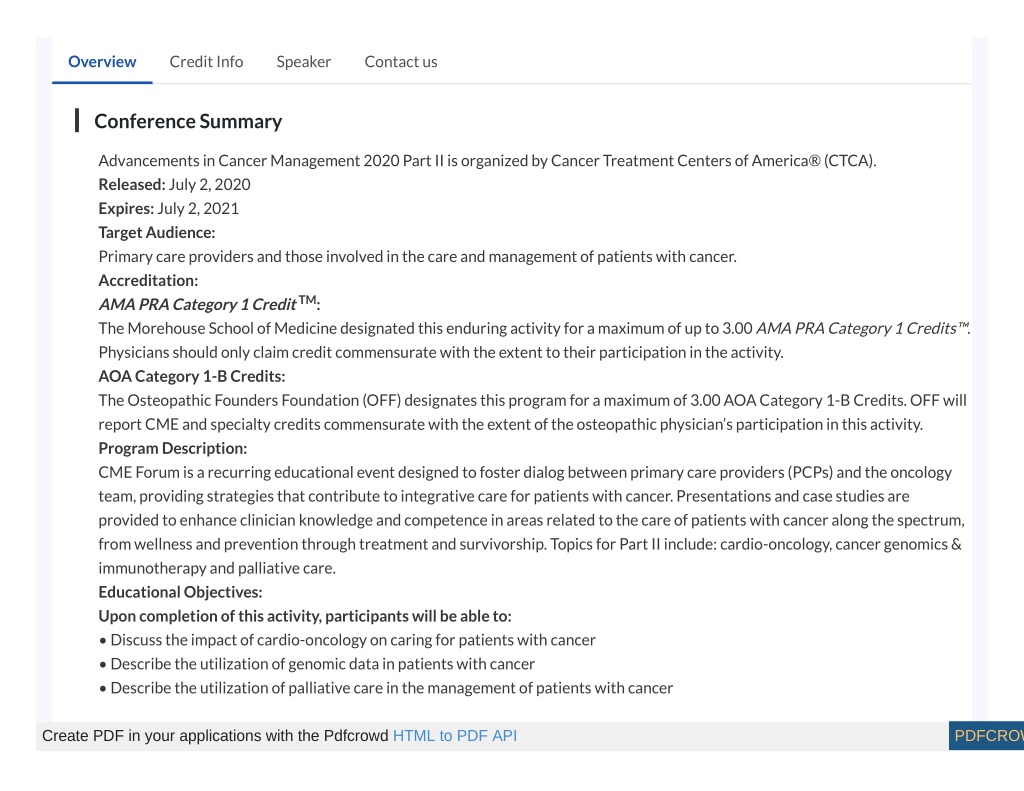This screenshot has width=1024, height=791.
Task: Click the PDFCROWD badge in the footer
Action: [x=986, y=735]
